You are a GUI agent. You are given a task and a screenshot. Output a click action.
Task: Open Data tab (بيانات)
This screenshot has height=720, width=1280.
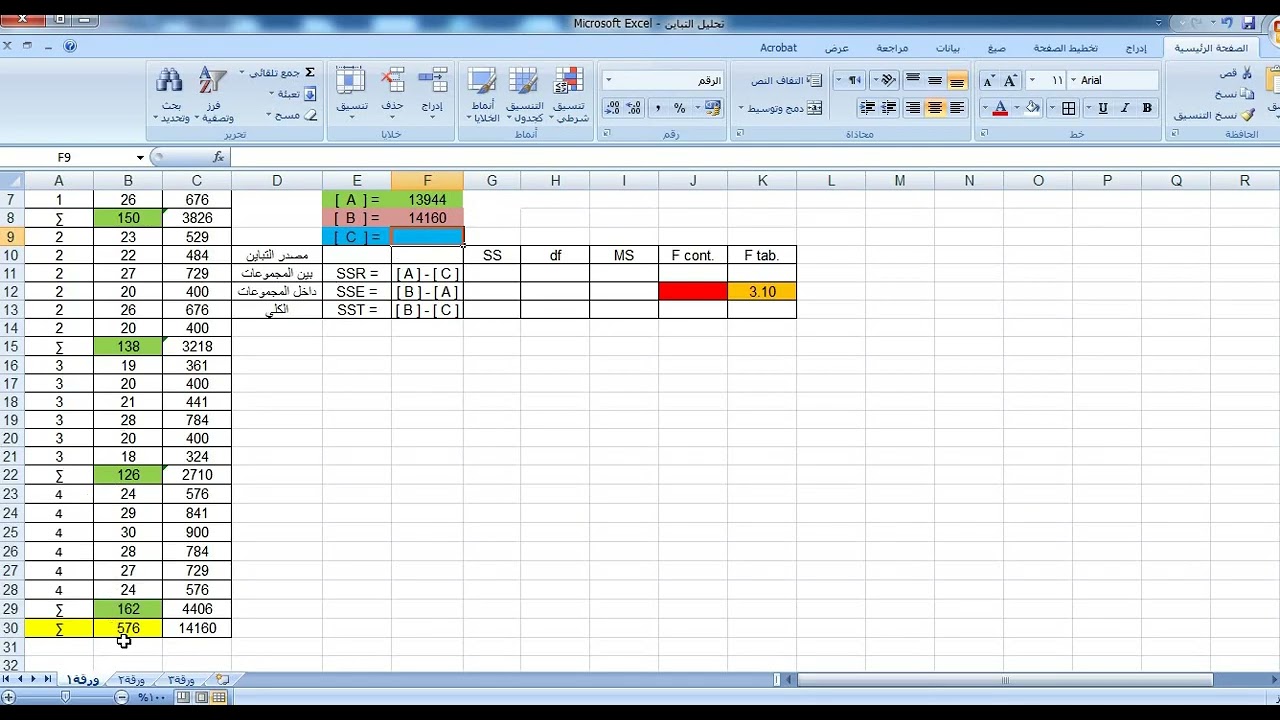tap(948, 48)
